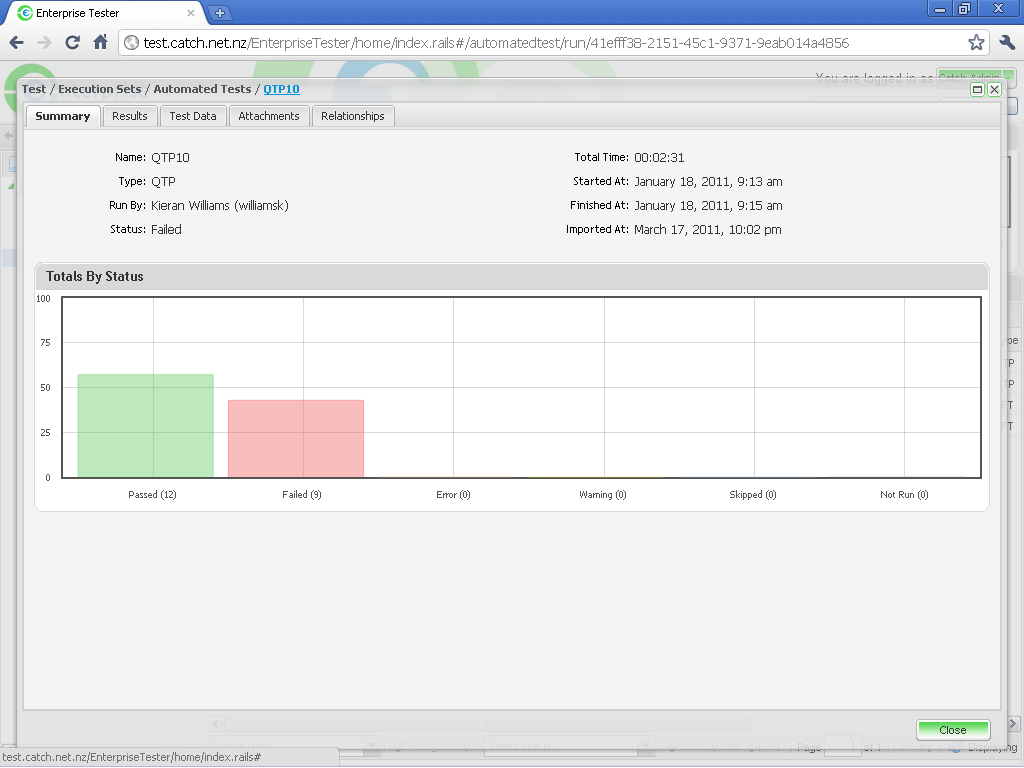View the Relationships tab
This screenshot has width=1024, height=768.
point(353,116)
